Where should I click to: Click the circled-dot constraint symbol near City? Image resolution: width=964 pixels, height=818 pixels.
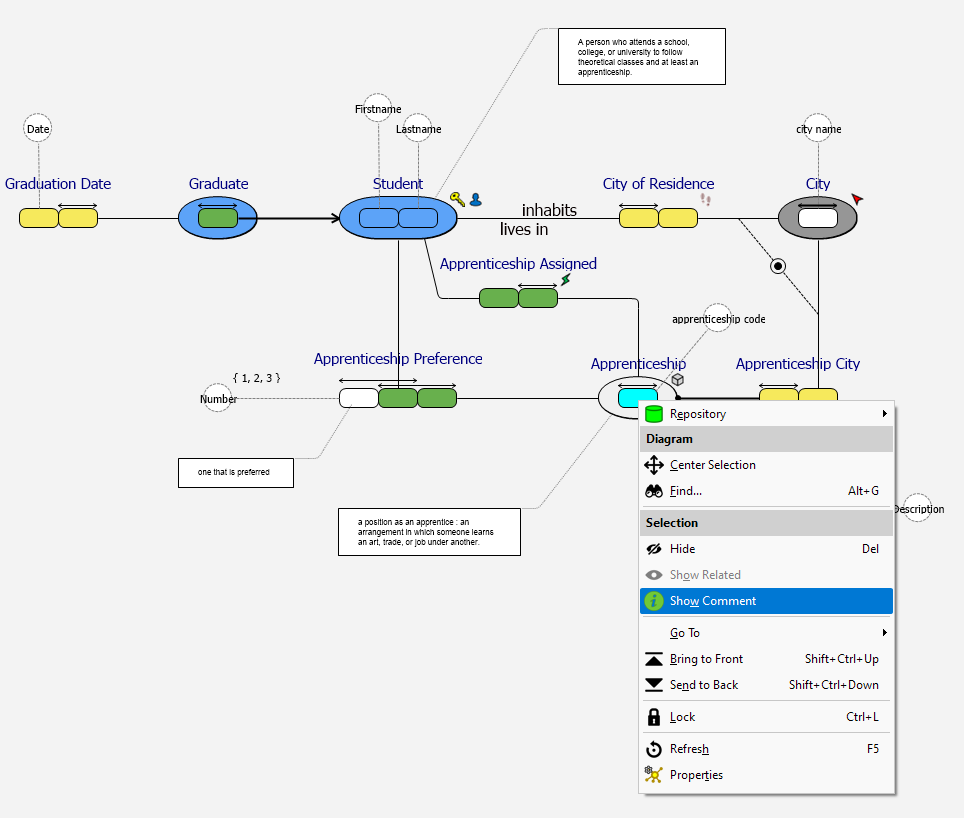[x=778, y=266]
